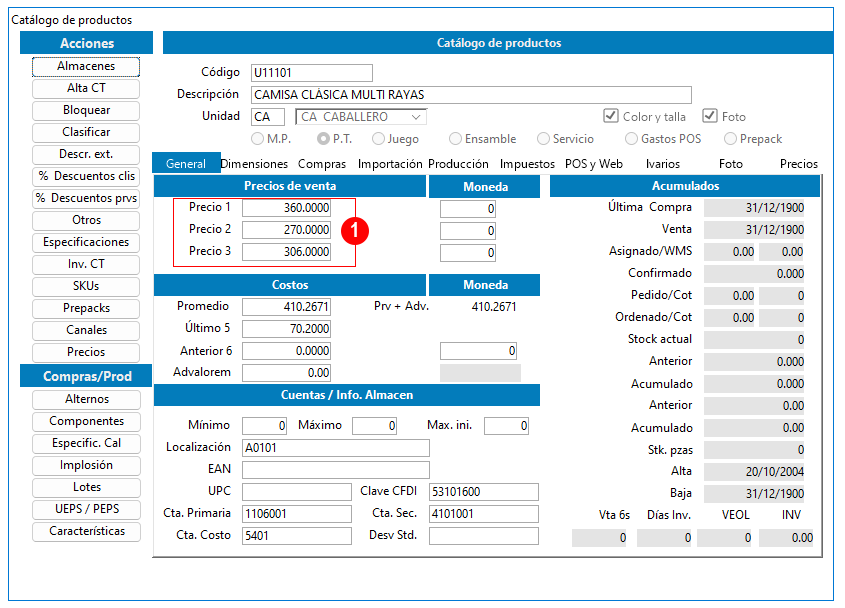Screen dimensions: 845x608
Task: Click the Clave CFDI field 53101600
Action: click(484, 492)
